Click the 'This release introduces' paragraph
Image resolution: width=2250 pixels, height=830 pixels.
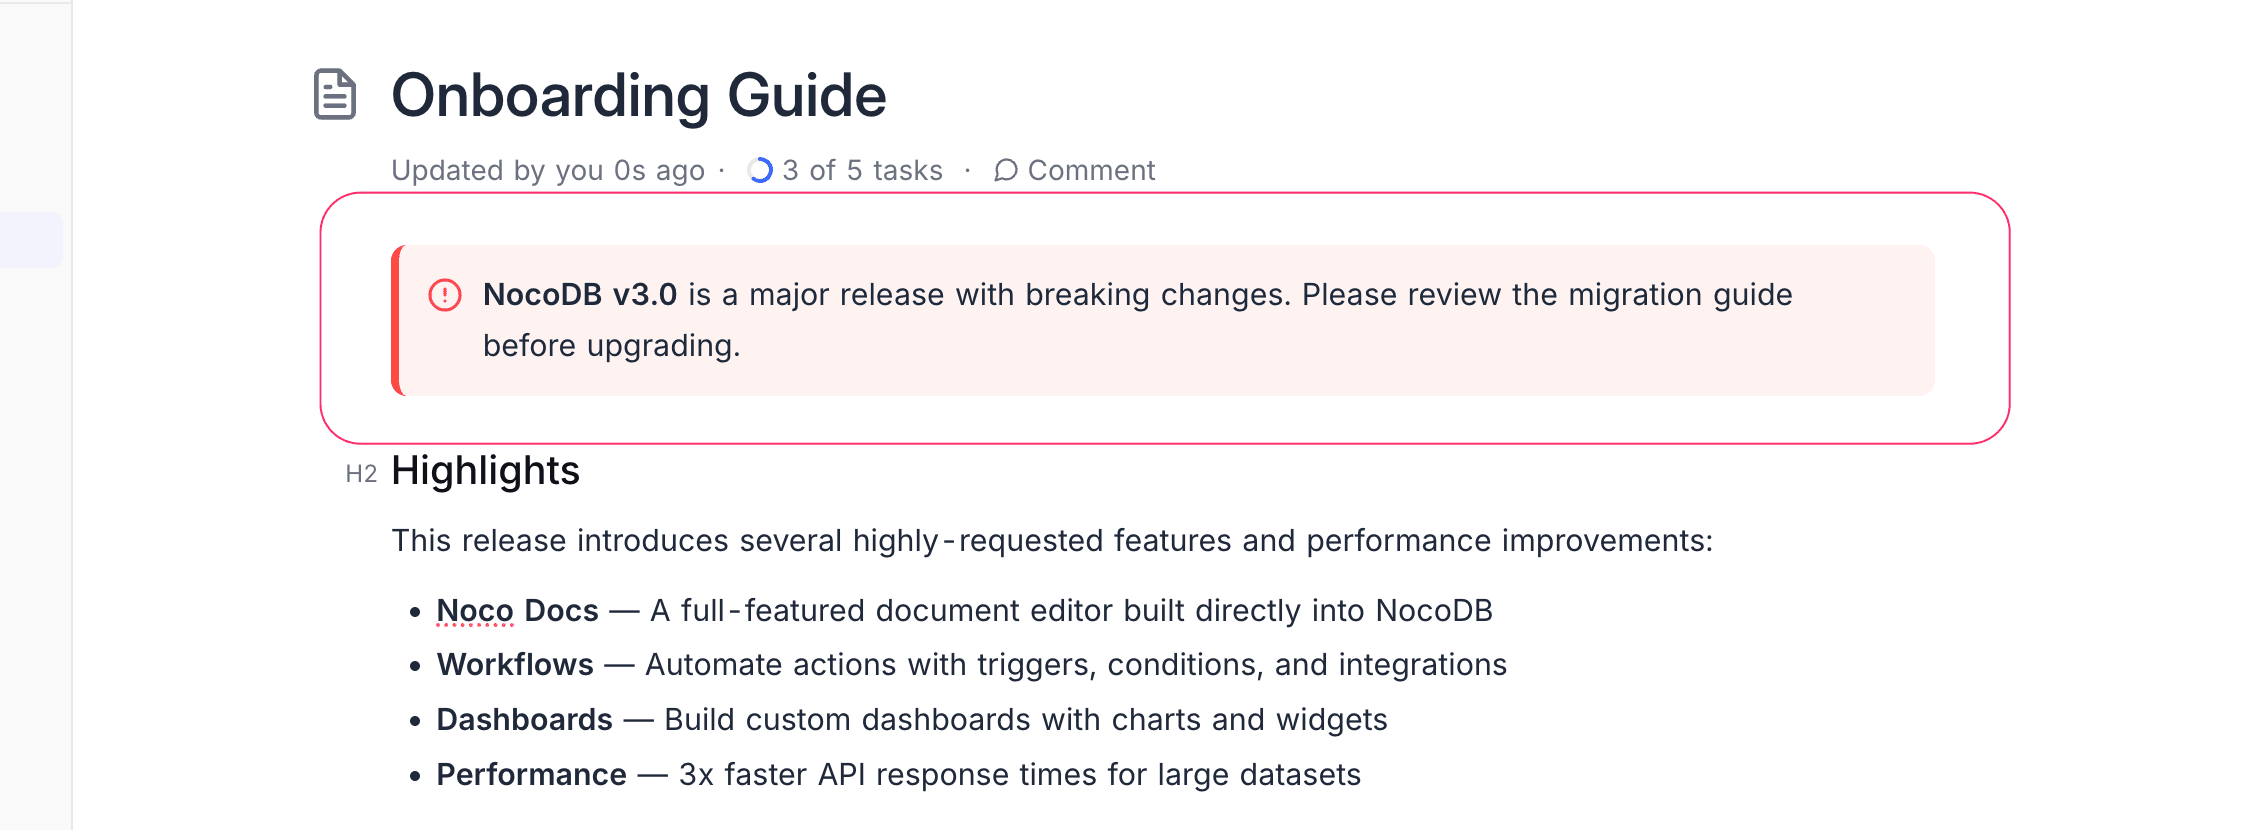[1051, 541]
